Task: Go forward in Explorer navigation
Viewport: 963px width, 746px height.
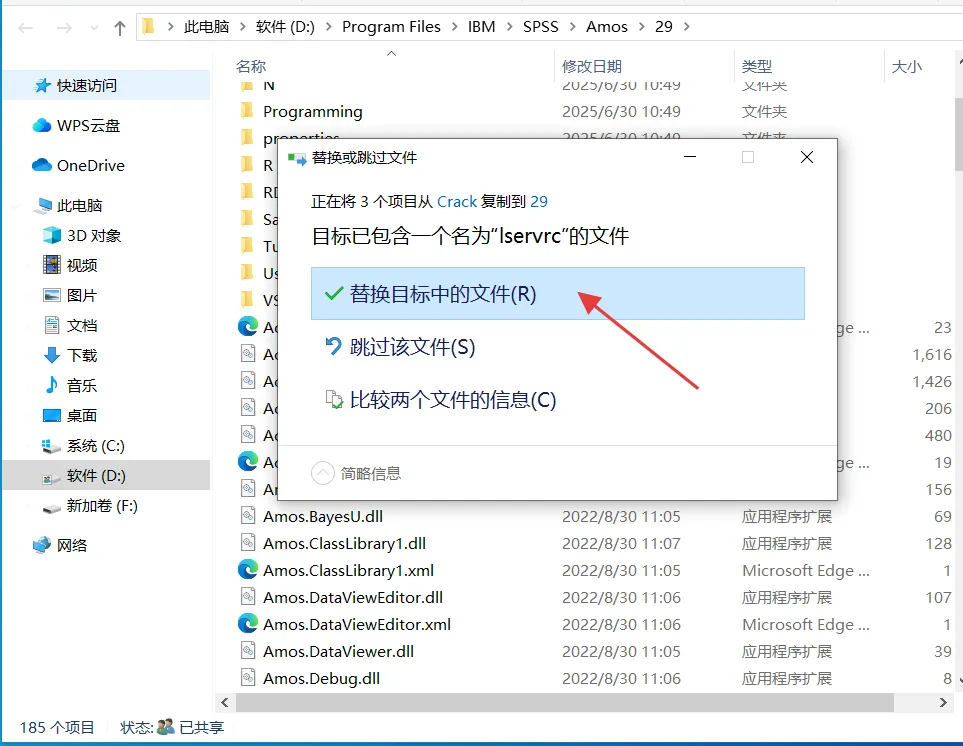Action: 64,27
